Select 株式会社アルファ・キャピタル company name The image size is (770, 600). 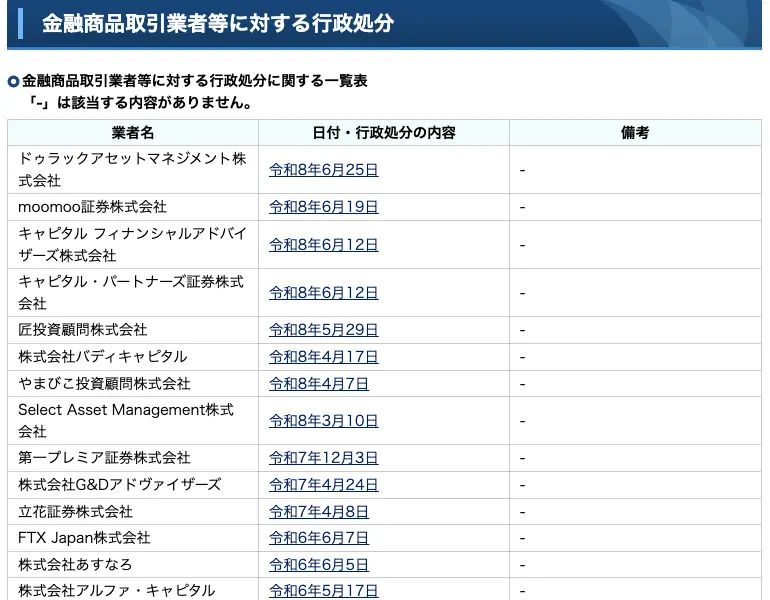(x=117, y=591)
